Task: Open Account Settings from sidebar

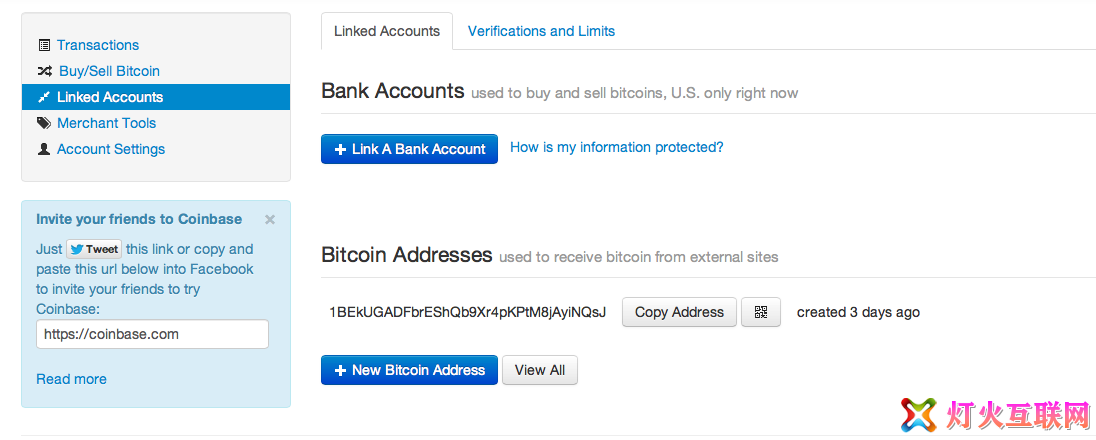Action: click(x=111, y=149)
